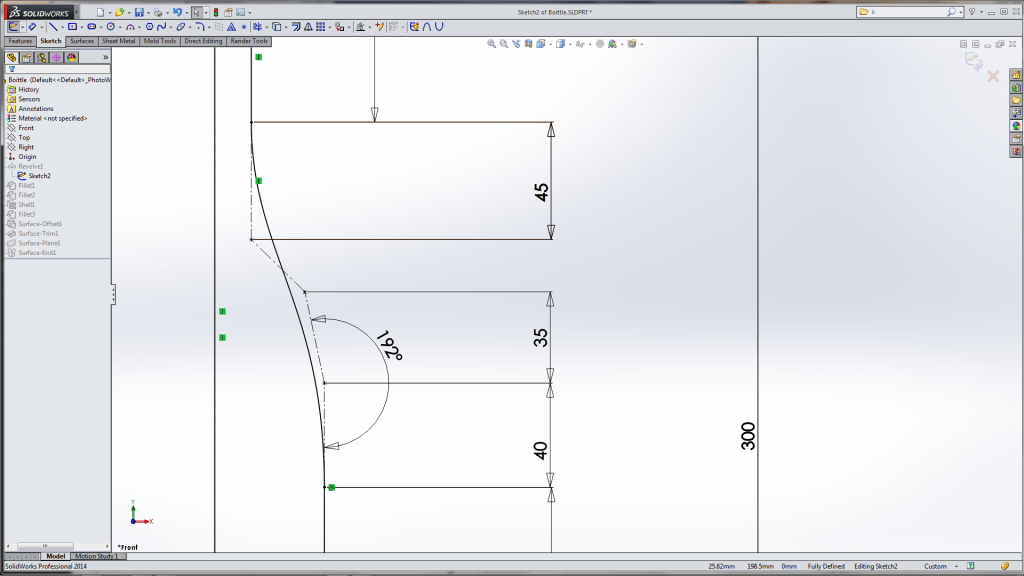Activate the Trim Entities tool
The image size is (1024, 576).
pyautogui.click(x=256, y=29)
